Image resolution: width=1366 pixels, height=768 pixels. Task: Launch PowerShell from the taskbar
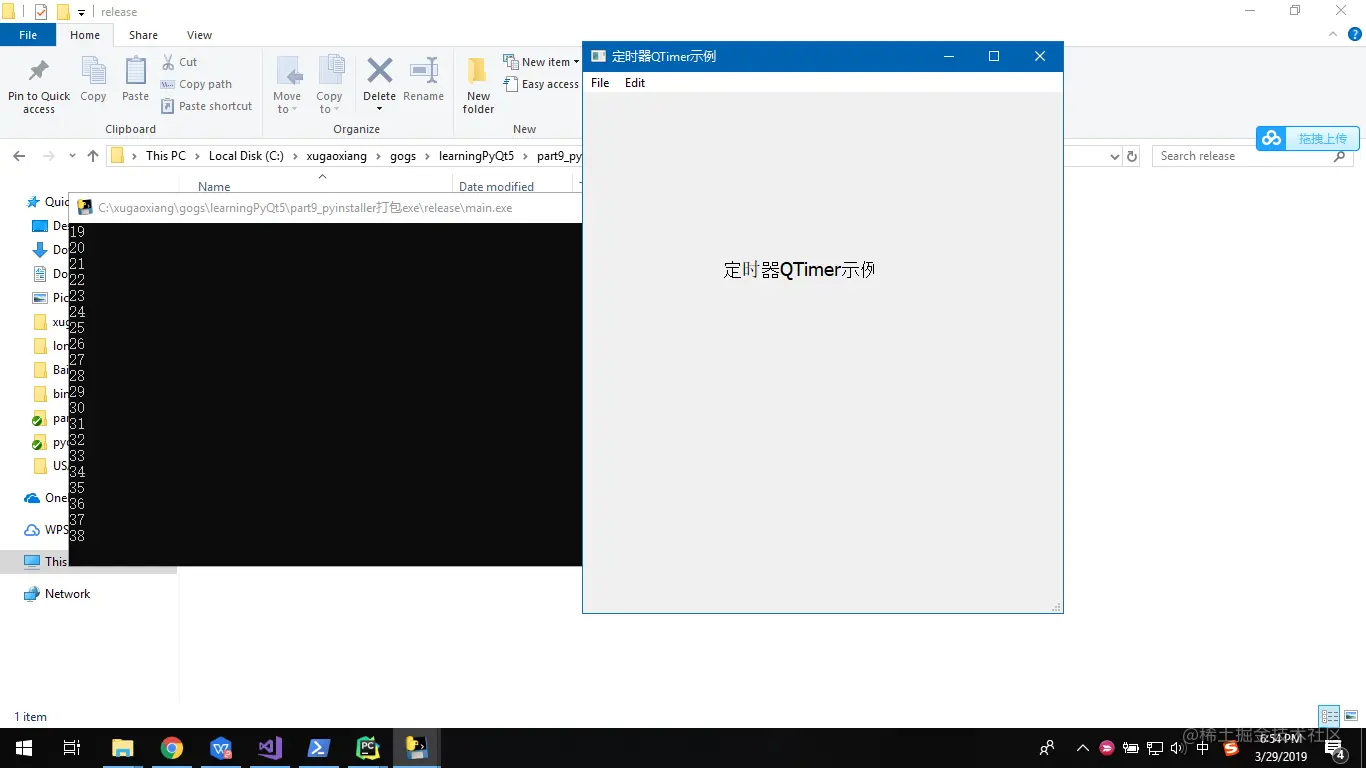(319, 747)
